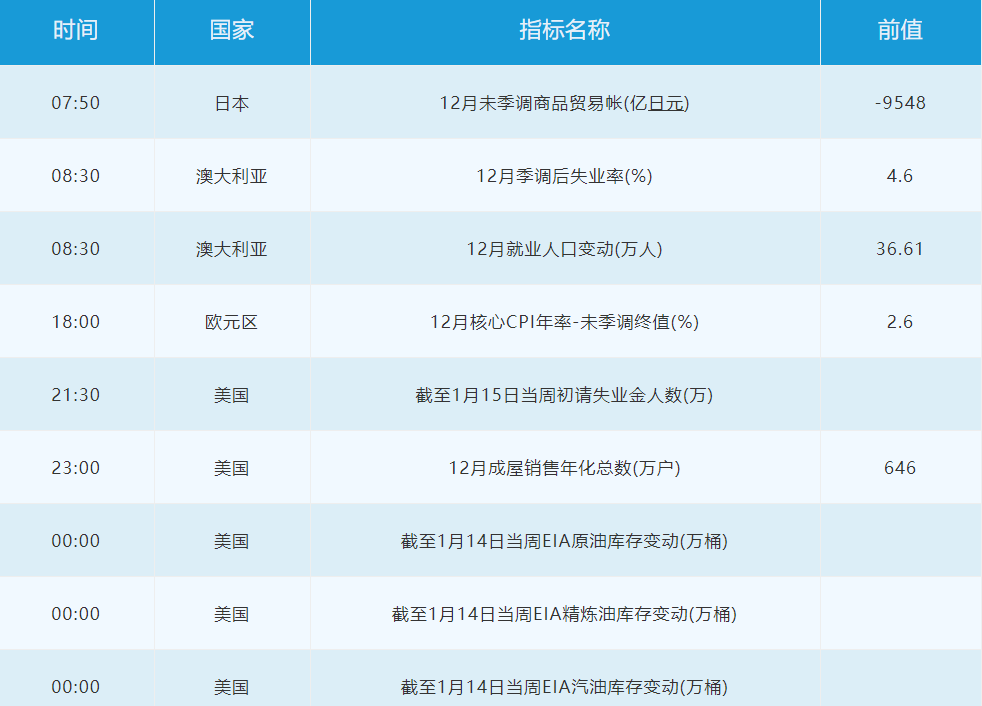Select 美国 in the EIA原油库存 row
Screen dimensions: 982x706
(232, 541)
